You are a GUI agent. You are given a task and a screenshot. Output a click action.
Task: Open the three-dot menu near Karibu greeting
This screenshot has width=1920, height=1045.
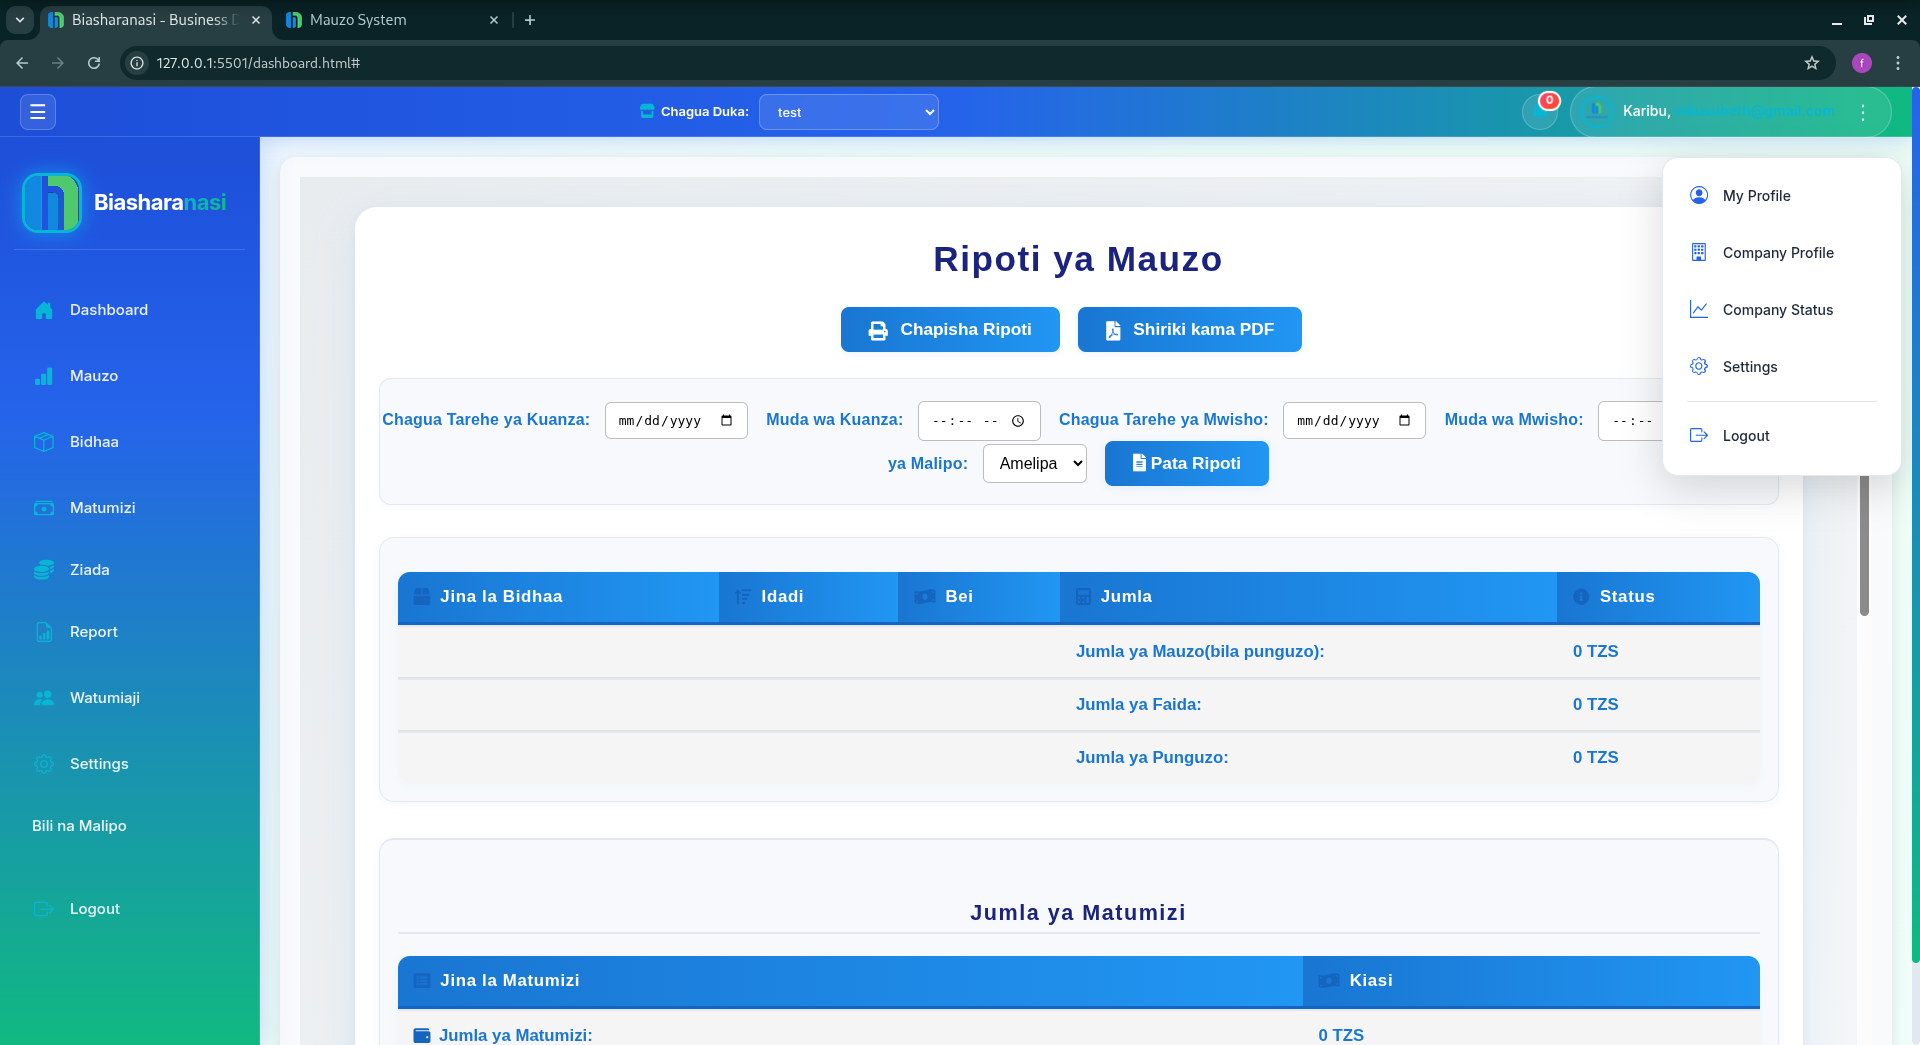(x=1863, y=111)
